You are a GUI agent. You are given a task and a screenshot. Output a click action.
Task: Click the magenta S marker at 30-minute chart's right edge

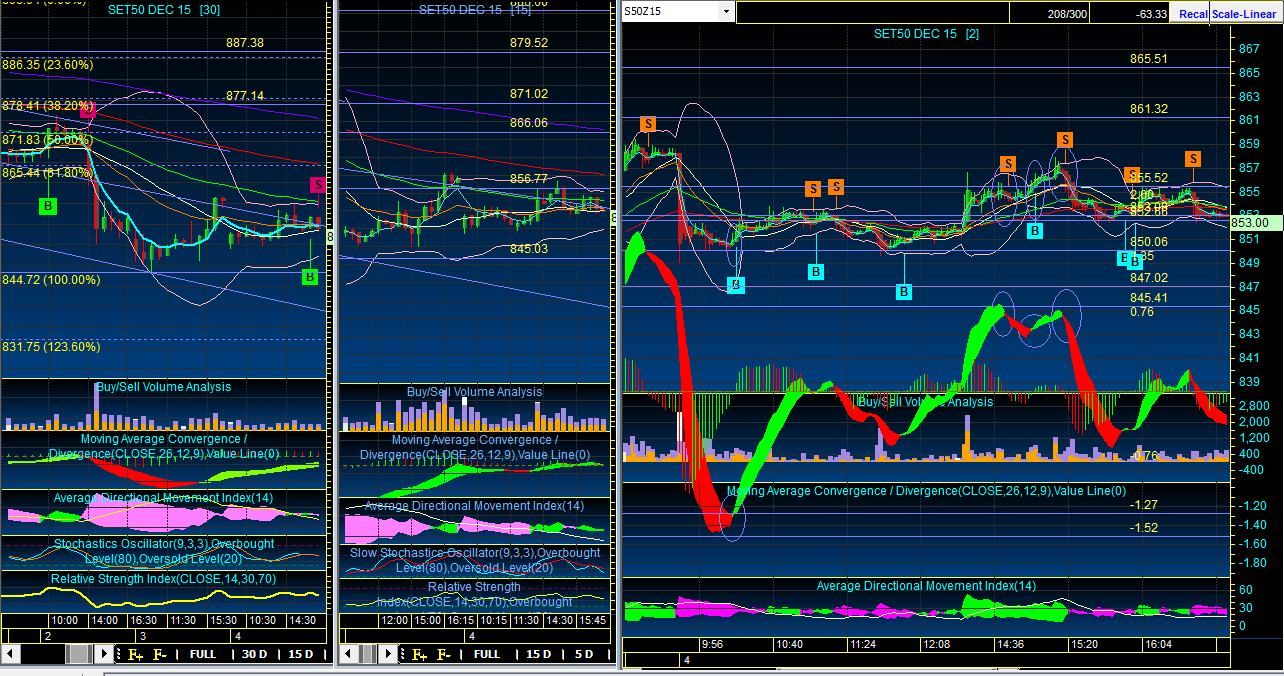pos(317,185)
